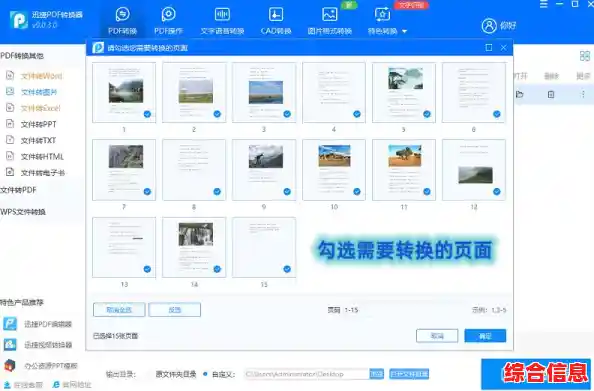Viewport: 594px width, 391px height.
Task: Click the user avatar icon beside 你好
Action: point(489,25)
